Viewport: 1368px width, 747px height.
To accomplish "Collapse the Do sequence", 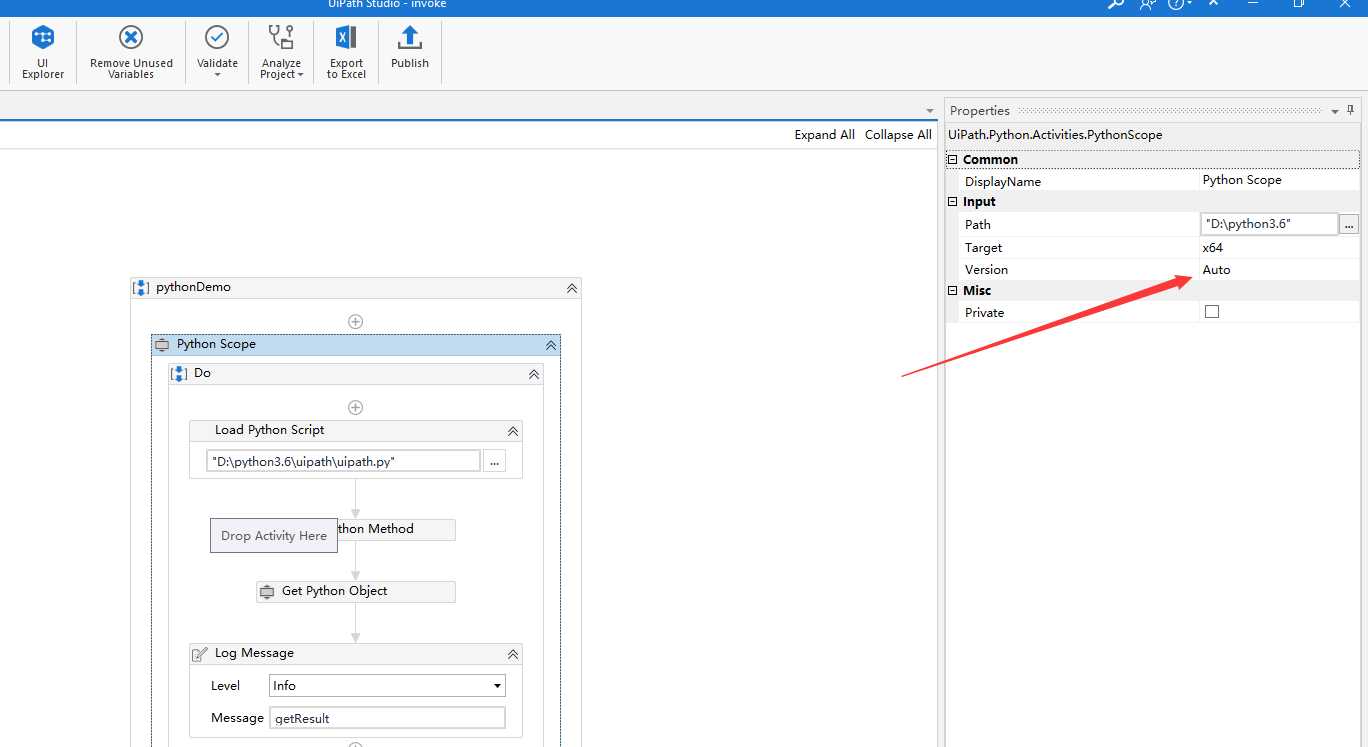I will [534, 374].
